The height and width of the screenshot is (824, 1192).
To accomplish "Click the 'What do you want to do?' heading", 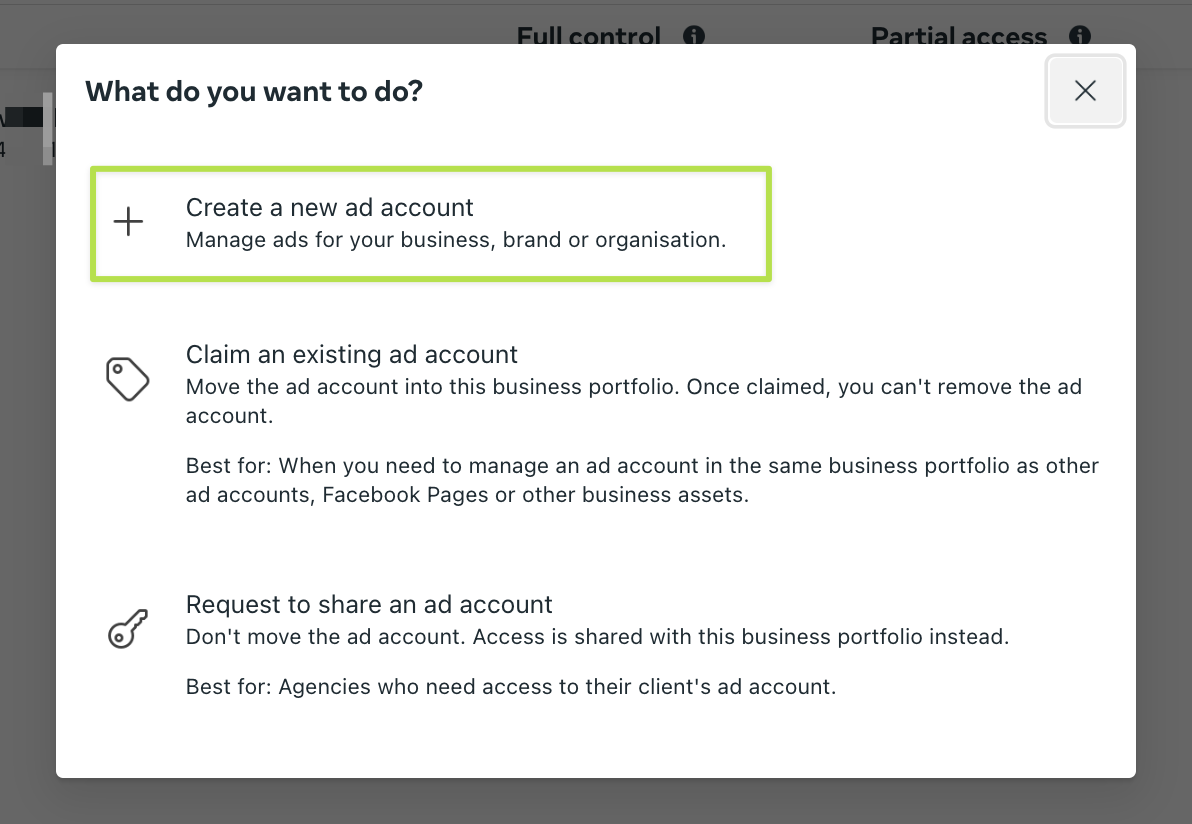I will coord(254,92).
